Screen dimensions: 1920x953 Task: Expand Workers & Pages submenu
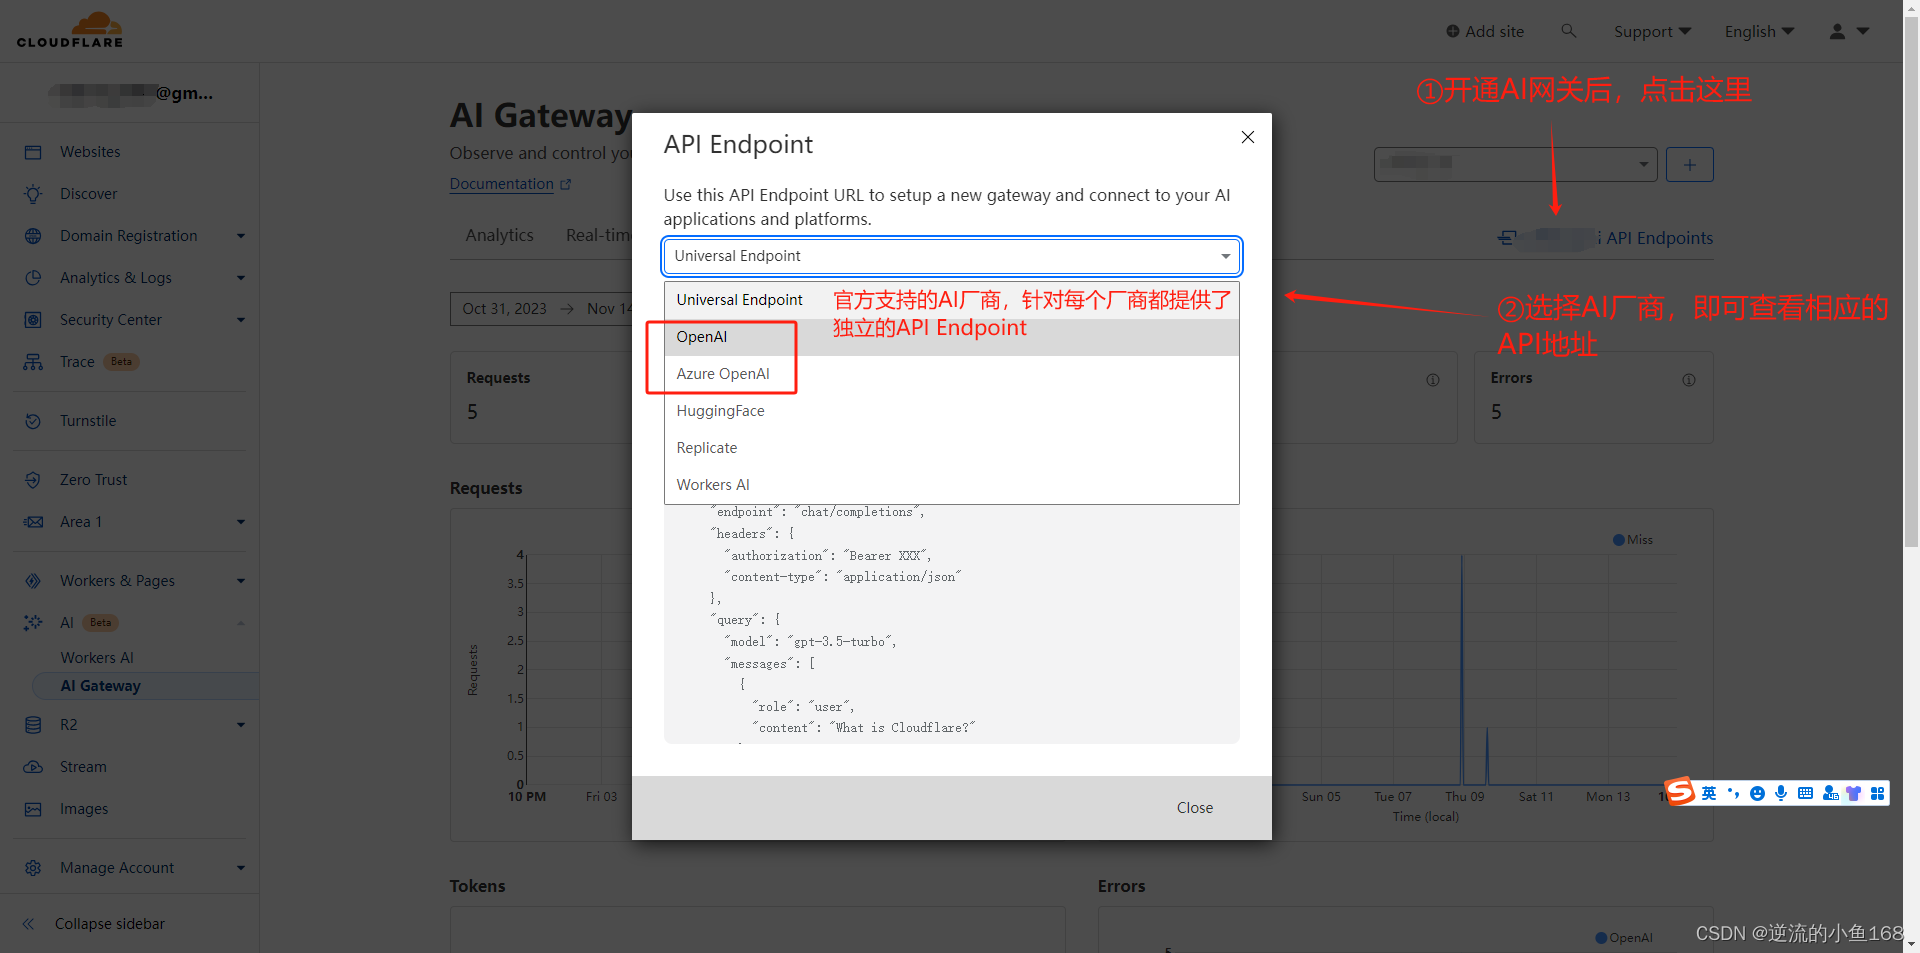(241, 581)
